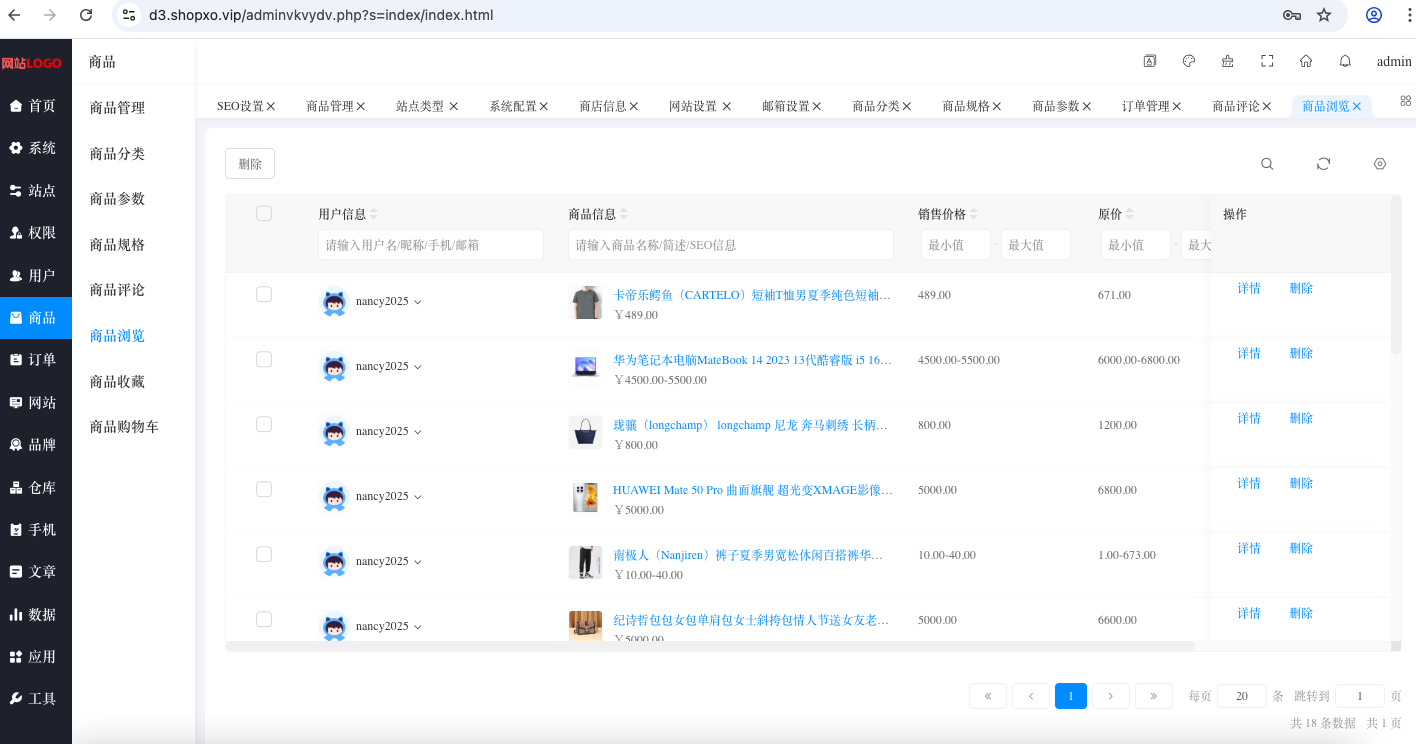Open the language switch icon in top bar
Screen dimensions: 1416x744
click(1150, 61)
